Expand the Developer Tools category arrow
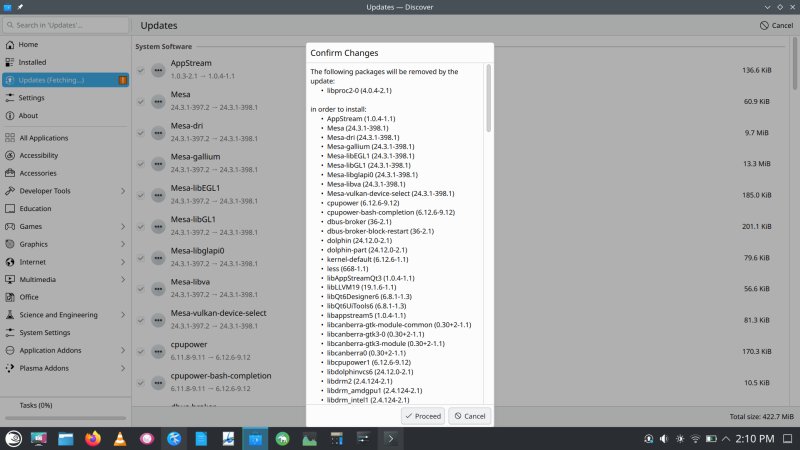800x450 pixels. [x=122, y=191]
